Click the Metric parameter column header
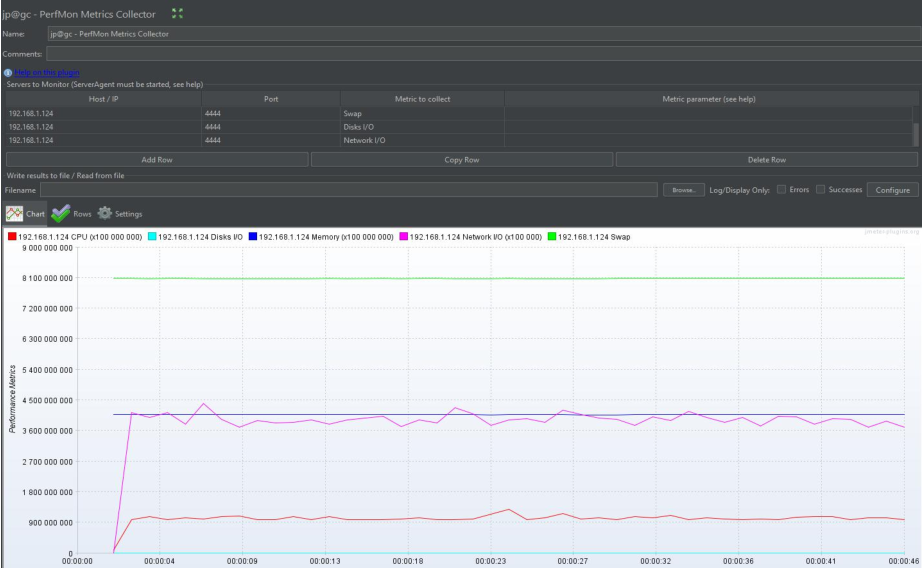 coord(709,99)
